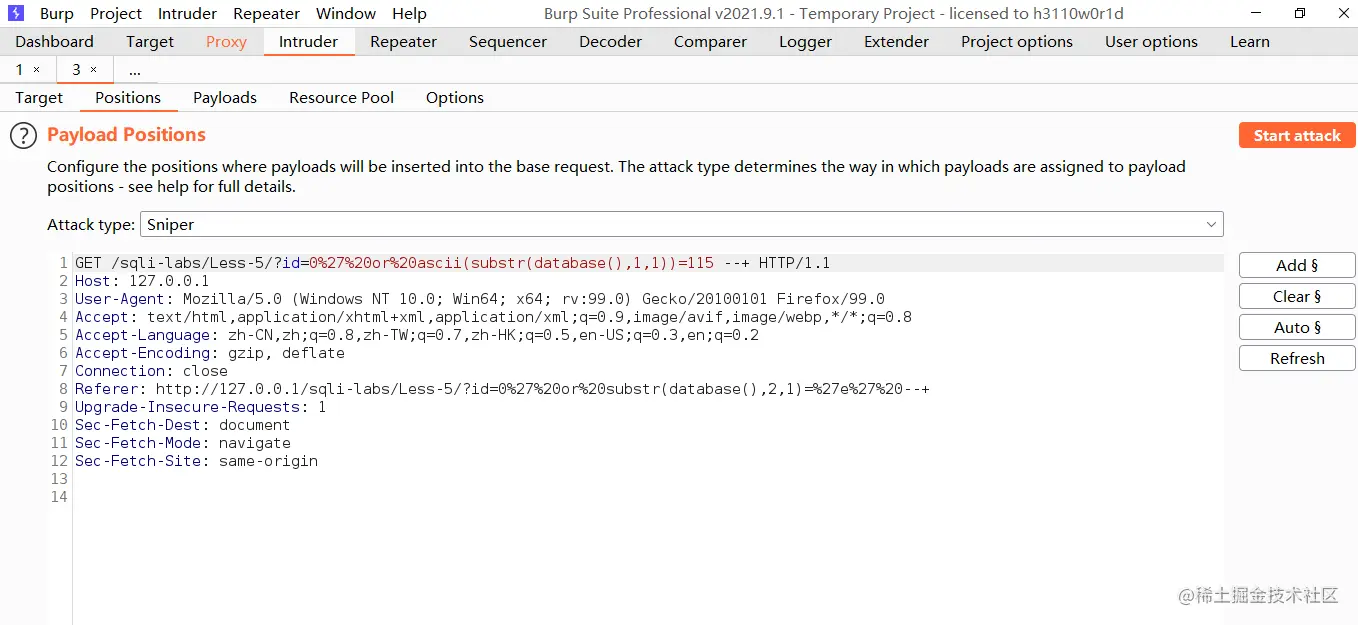Open the Window menu
This screenshot has height=625, width=1358.
click(346, 14)
